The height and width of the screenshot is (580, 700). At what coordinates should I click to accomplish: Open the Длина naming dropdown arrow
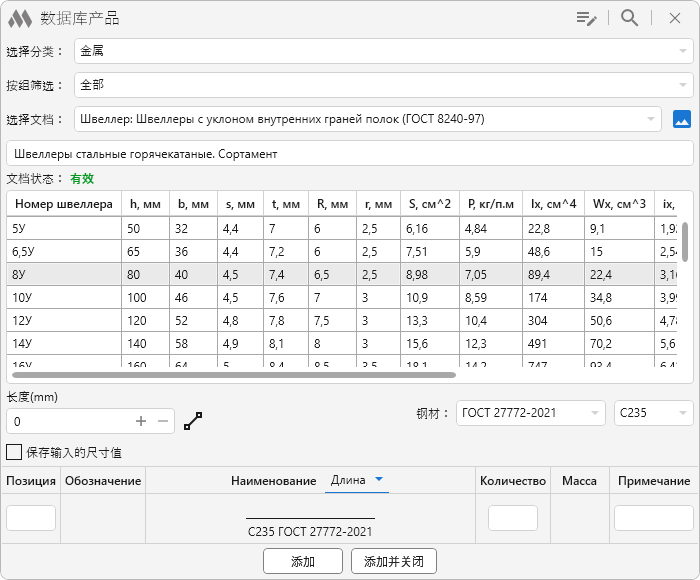(x=379, y=480)
